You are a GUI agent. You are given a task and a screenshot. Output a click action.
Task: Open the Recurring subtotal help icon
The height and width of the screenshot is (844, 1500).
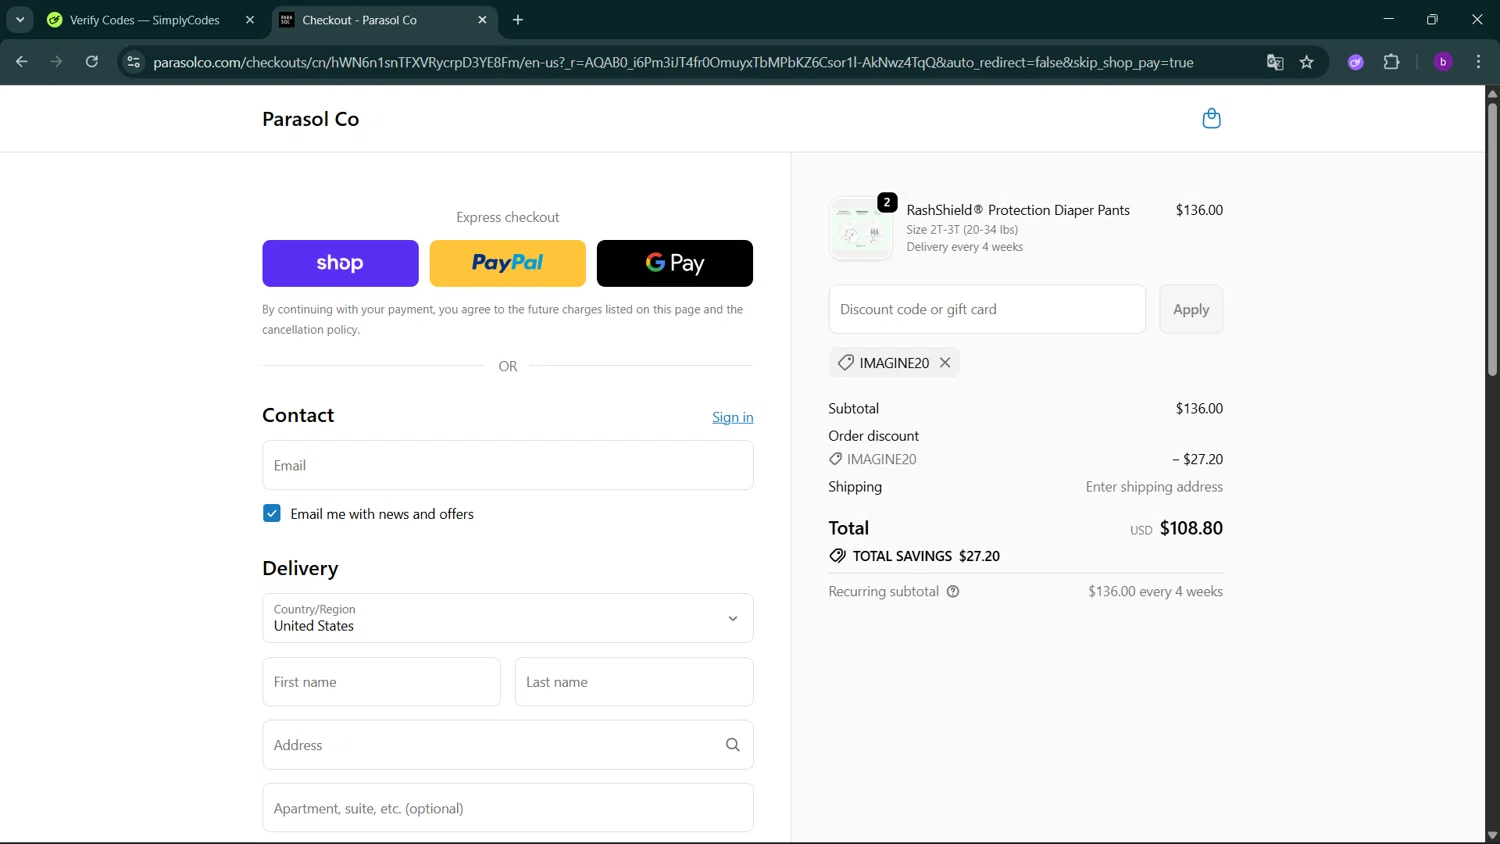pos(953,592)
